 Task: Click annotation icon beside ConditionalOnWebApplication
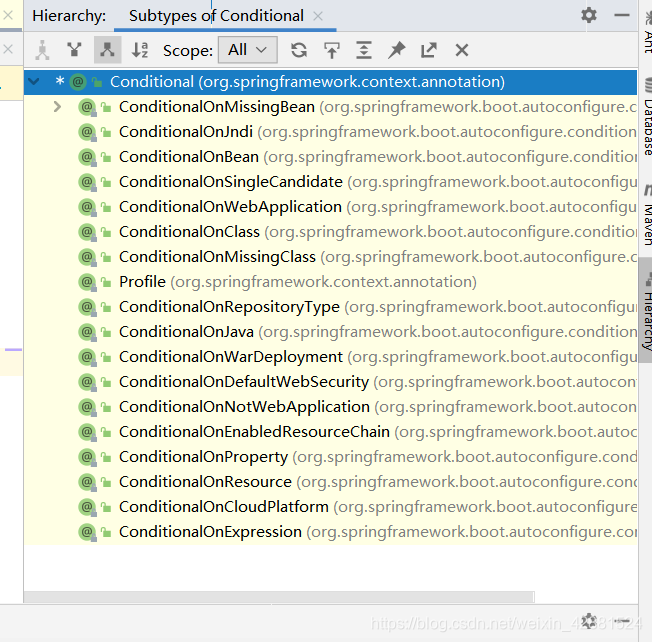(x=87, y=207)
